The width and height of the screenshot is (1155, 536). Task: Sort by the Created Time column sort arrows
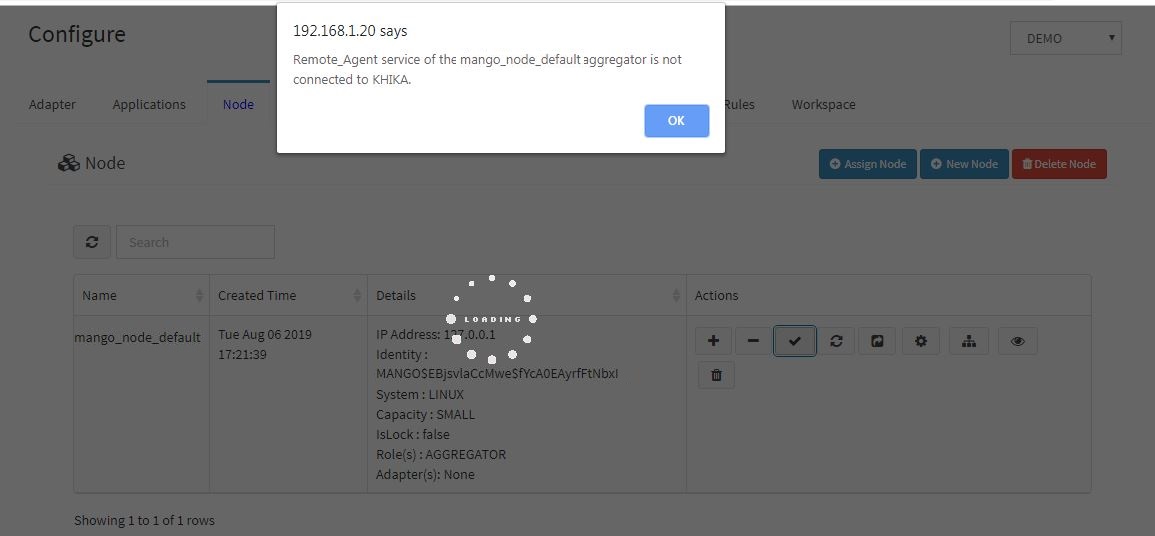(x=357, y=295)
